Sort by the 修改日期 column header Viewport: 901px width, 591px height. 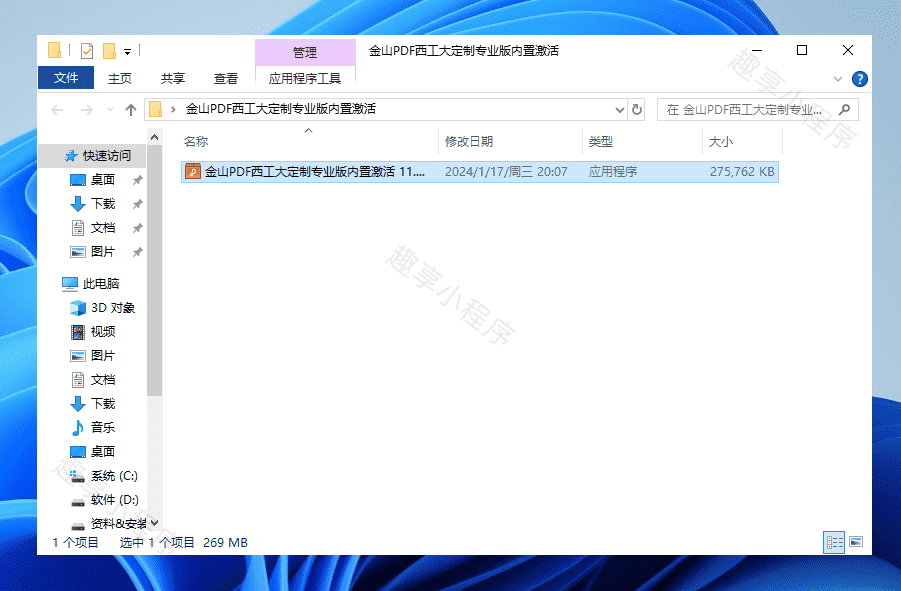click(x=469, y=141)
